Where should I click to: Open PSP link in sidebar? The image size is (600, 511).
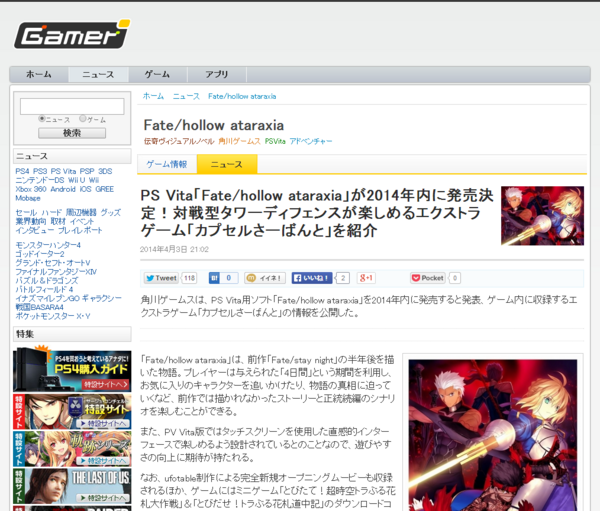coord(87,171)
